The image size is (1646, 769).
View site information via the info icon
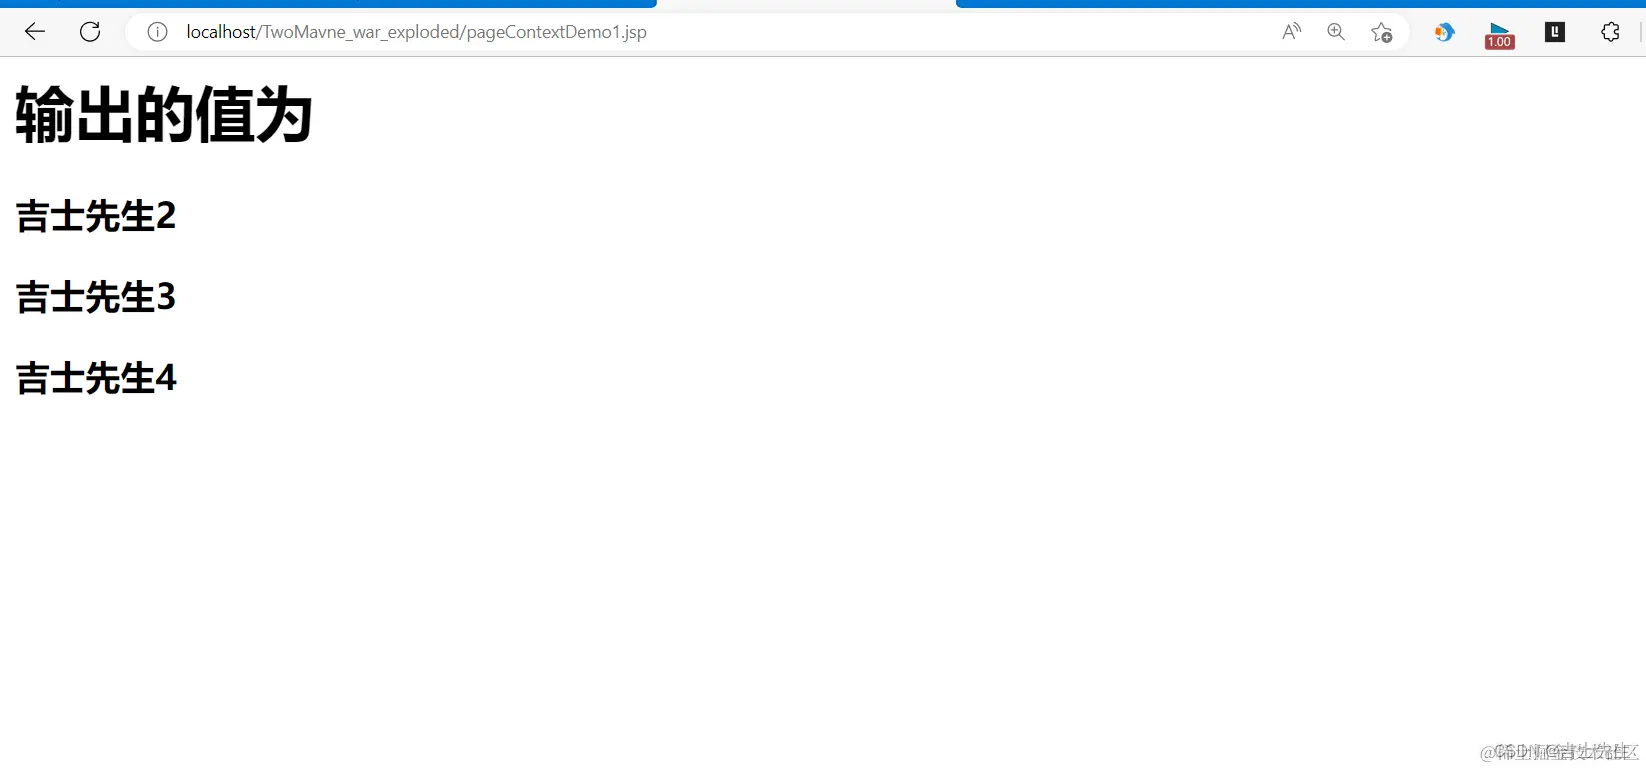157,32
